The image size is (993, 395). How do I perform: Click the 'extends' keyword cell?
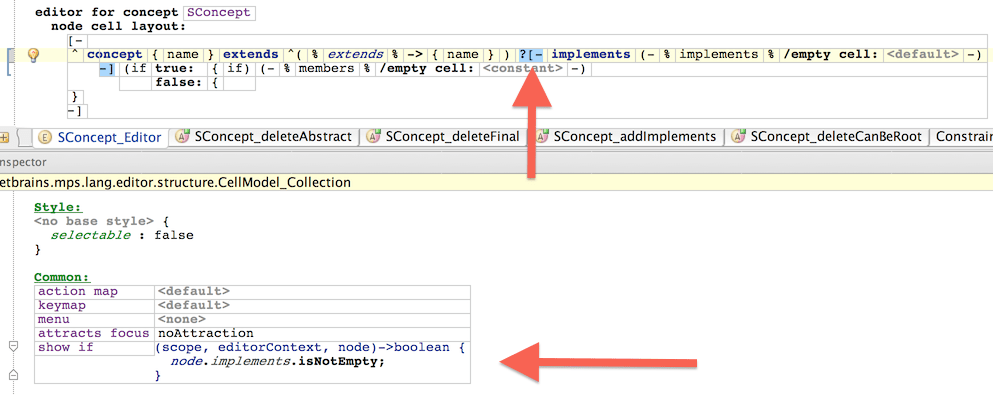pos(250,54)
